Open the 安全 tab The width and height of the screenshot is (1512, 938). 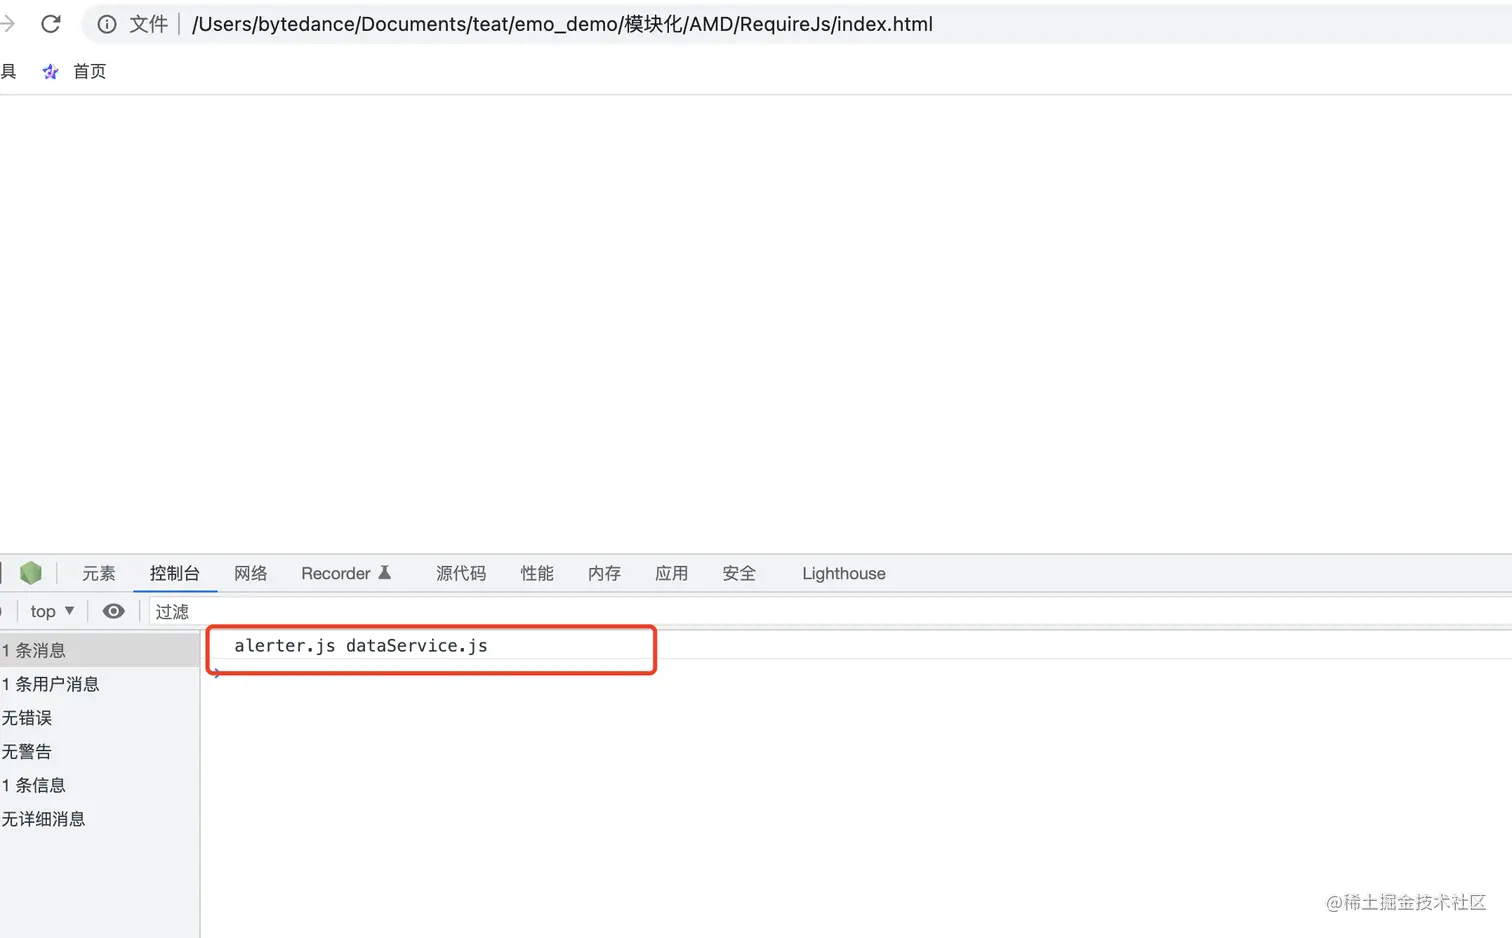[x=739, y=573]
